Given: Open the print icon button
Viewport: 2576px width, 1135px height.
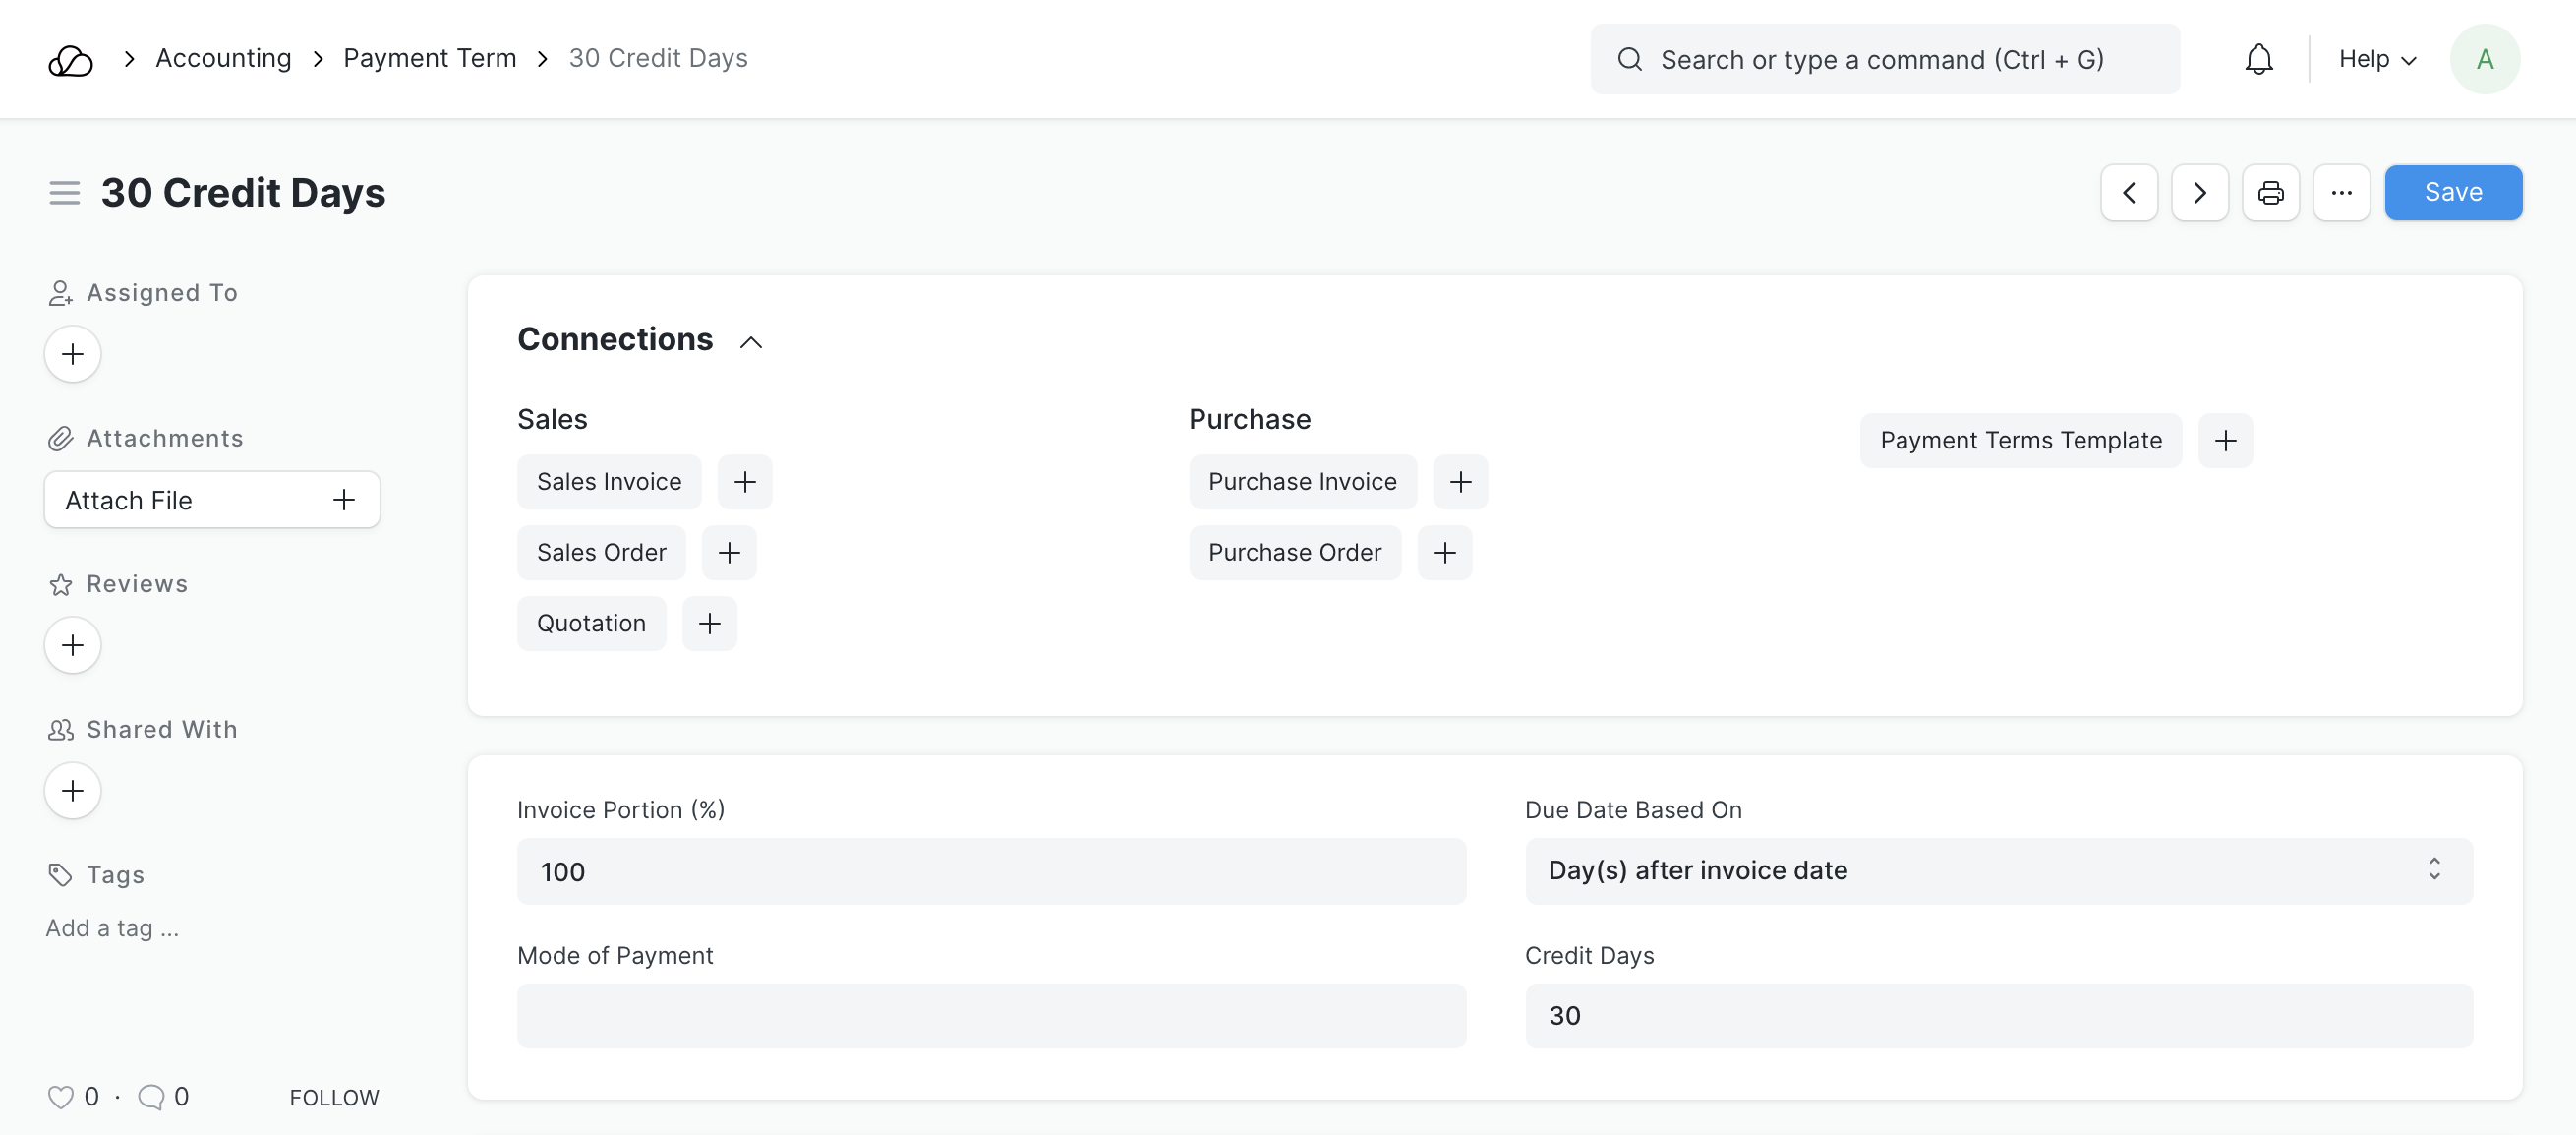Looking at the screenshot, I should (x=2270, y=193).
